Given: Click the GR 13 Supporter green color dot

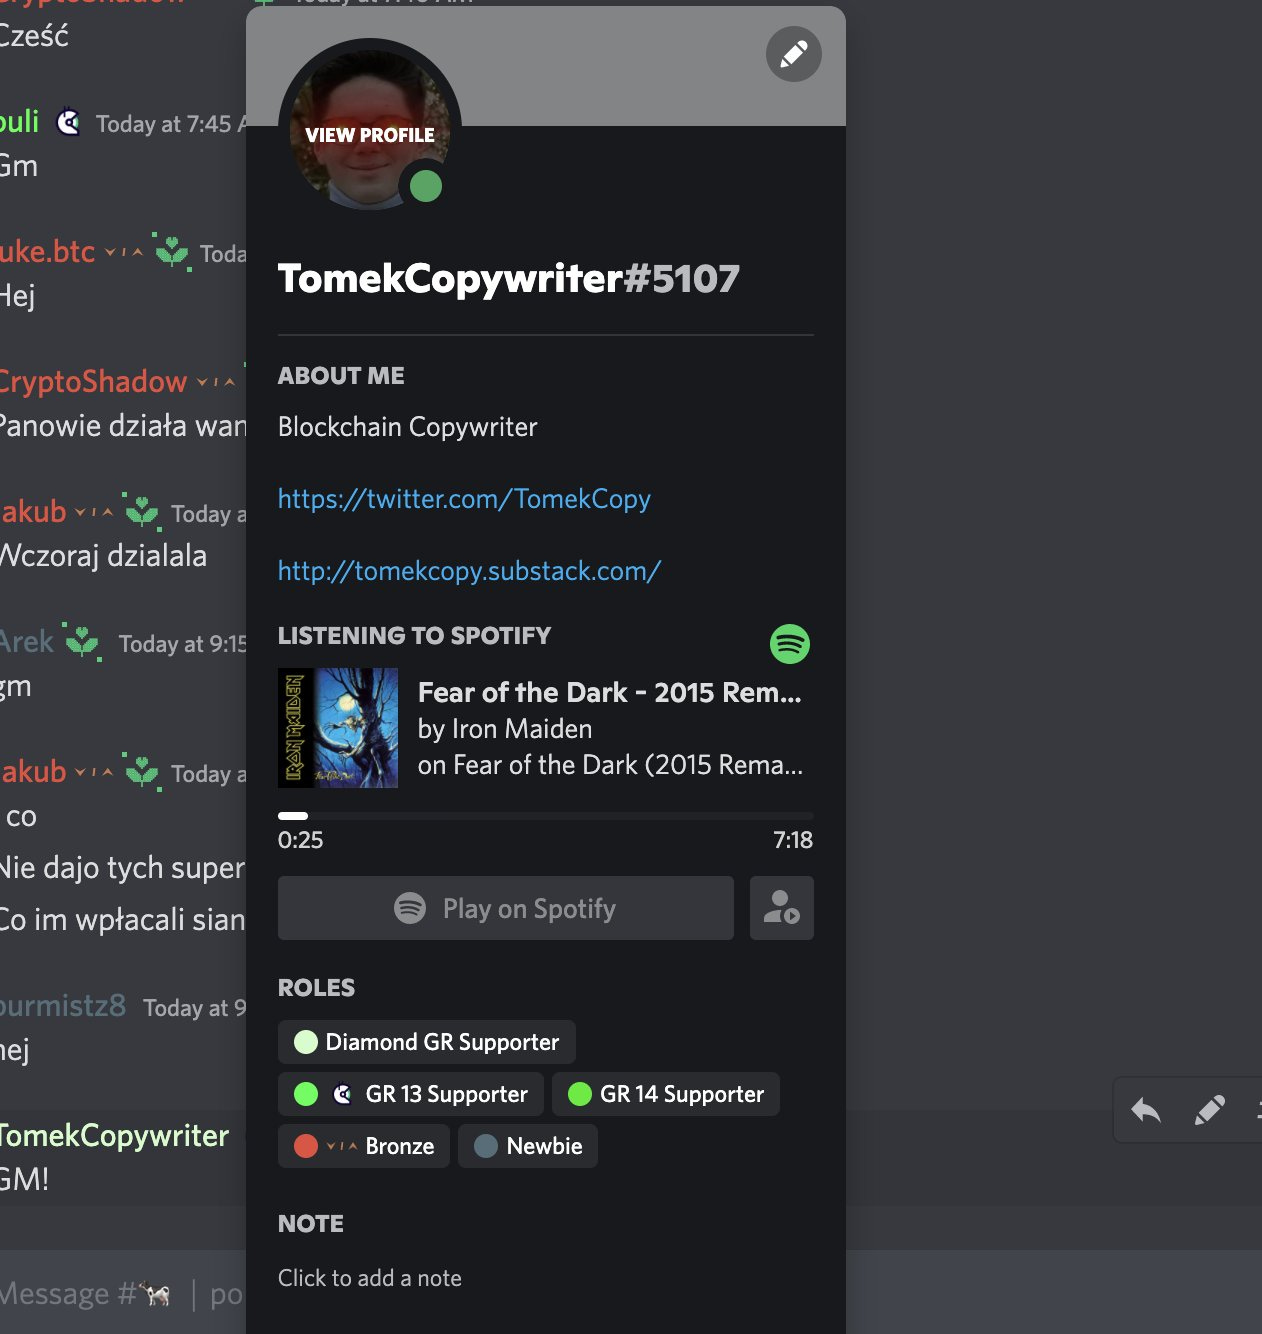Looking at the screenshot, I should click(x=306, y=1094).
